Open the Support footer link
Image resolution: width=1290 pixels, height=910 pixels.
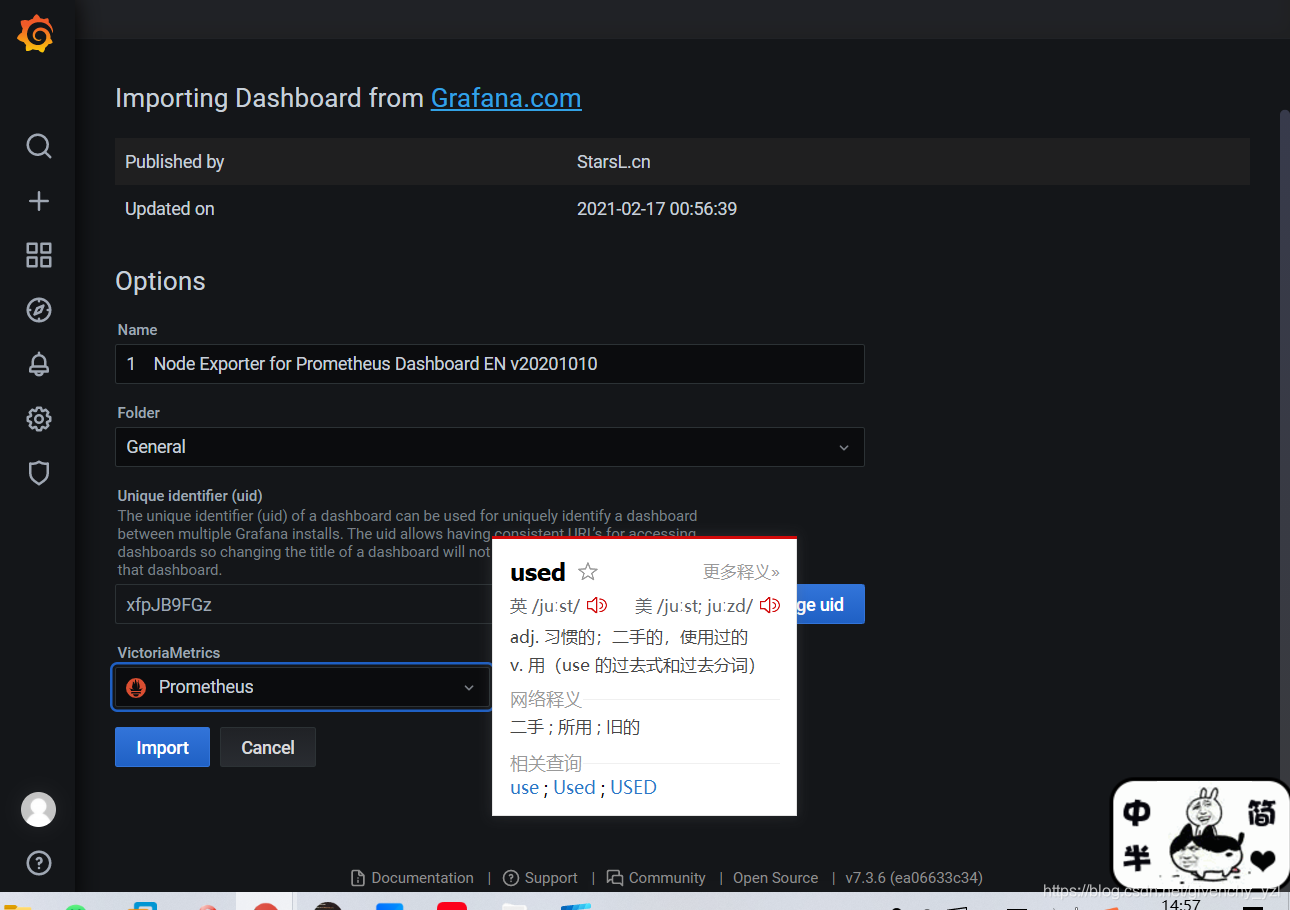pyautogui.click(x=540, y=878)
